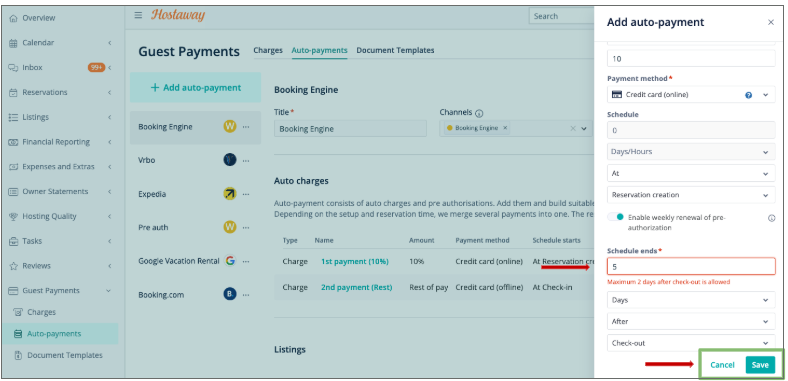Expand the Calendar sidebar menu chevron

[x=110, y=43]
